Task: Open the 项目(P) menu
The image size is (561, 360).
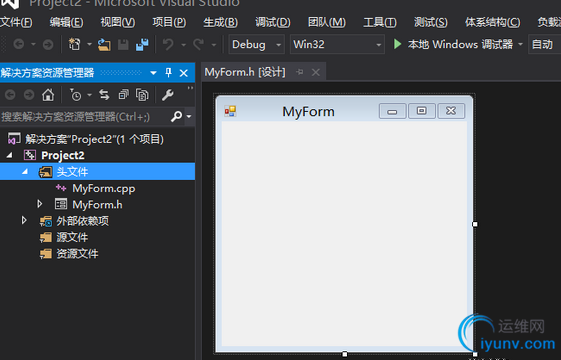Action: pyautogui.click(x=169, y=22)
